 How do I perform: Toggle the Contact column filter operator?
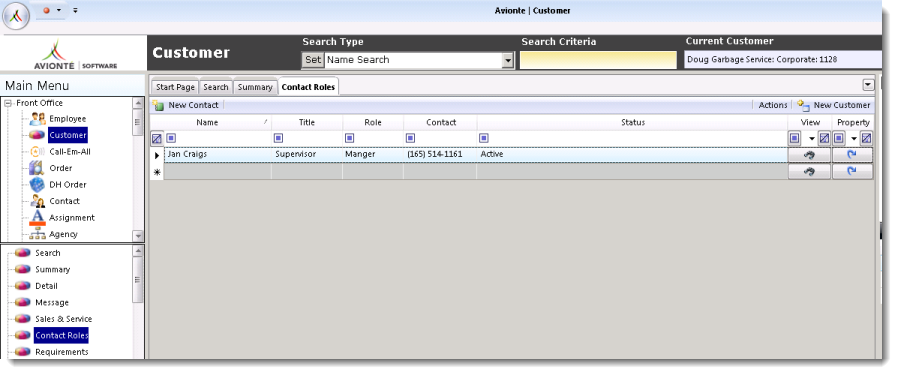coord(410,138)
